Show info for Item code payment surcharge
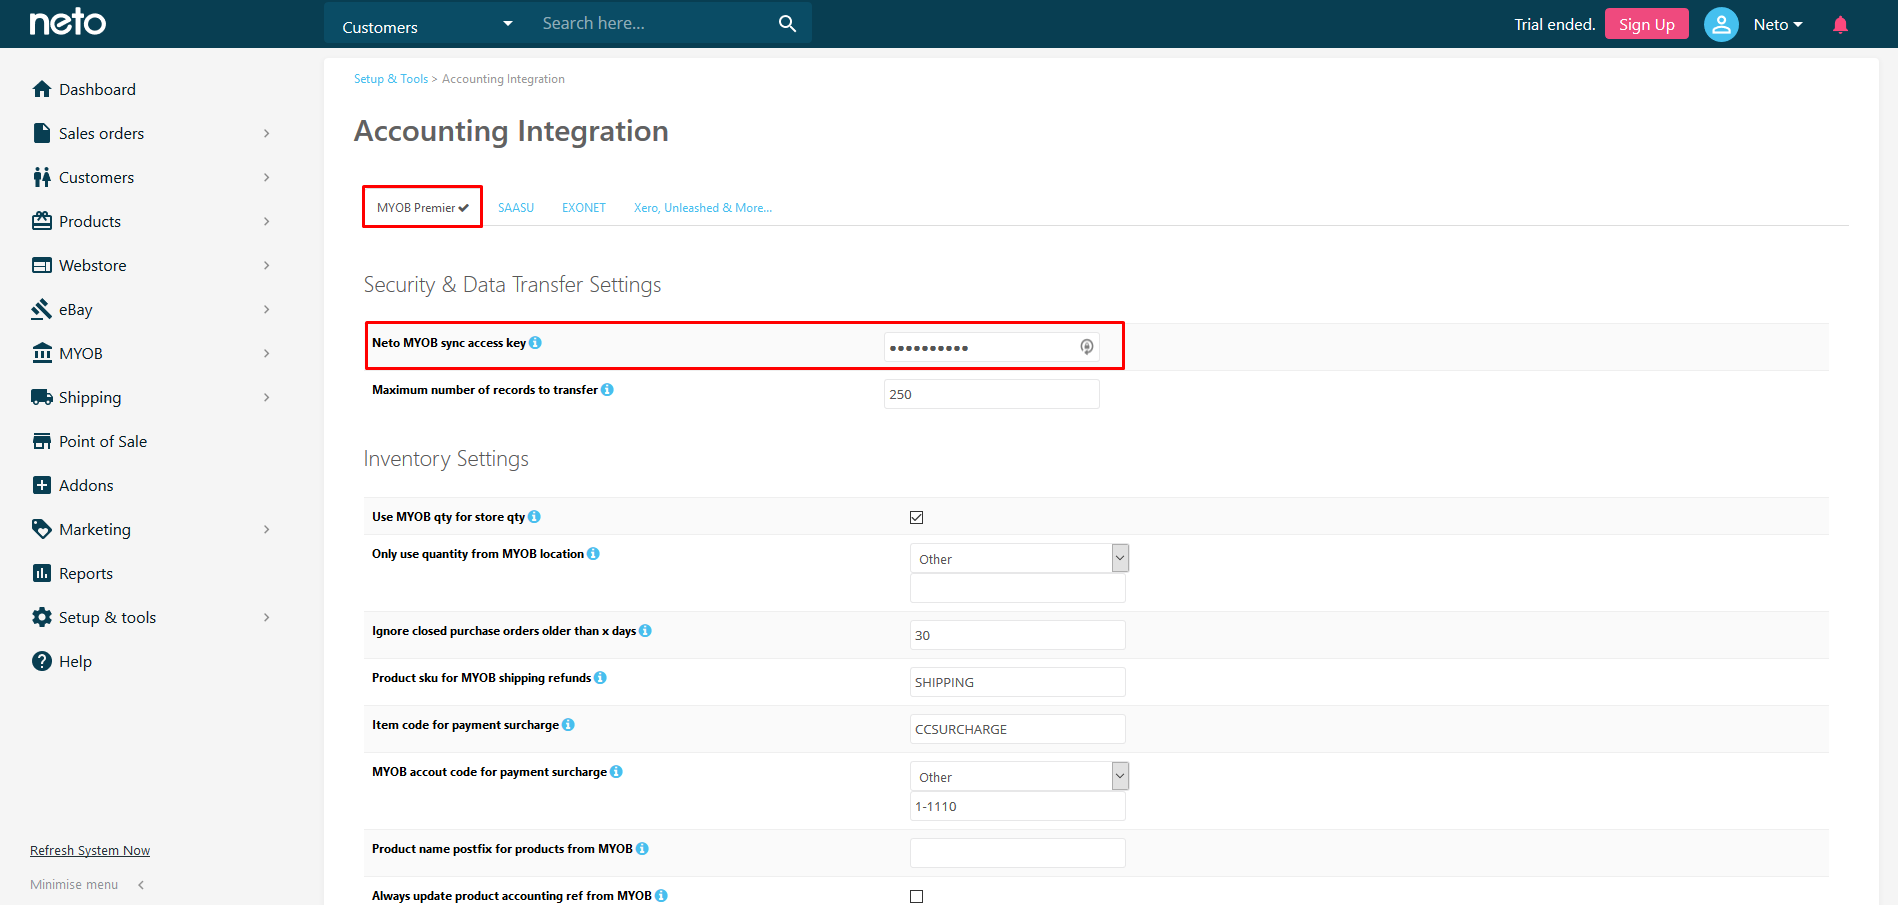This screenshot has width=1898, height=905. click(568, 725)
